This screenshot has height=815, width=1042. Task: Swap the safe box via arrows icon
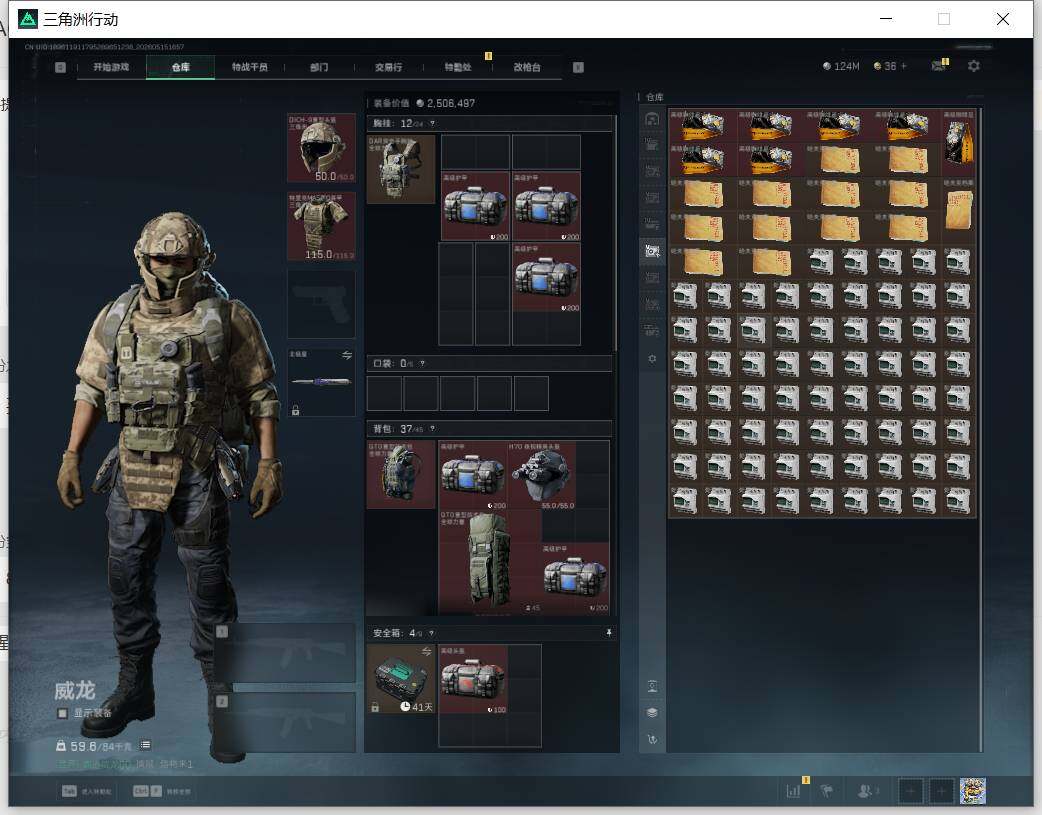click(x=427, y=651)
